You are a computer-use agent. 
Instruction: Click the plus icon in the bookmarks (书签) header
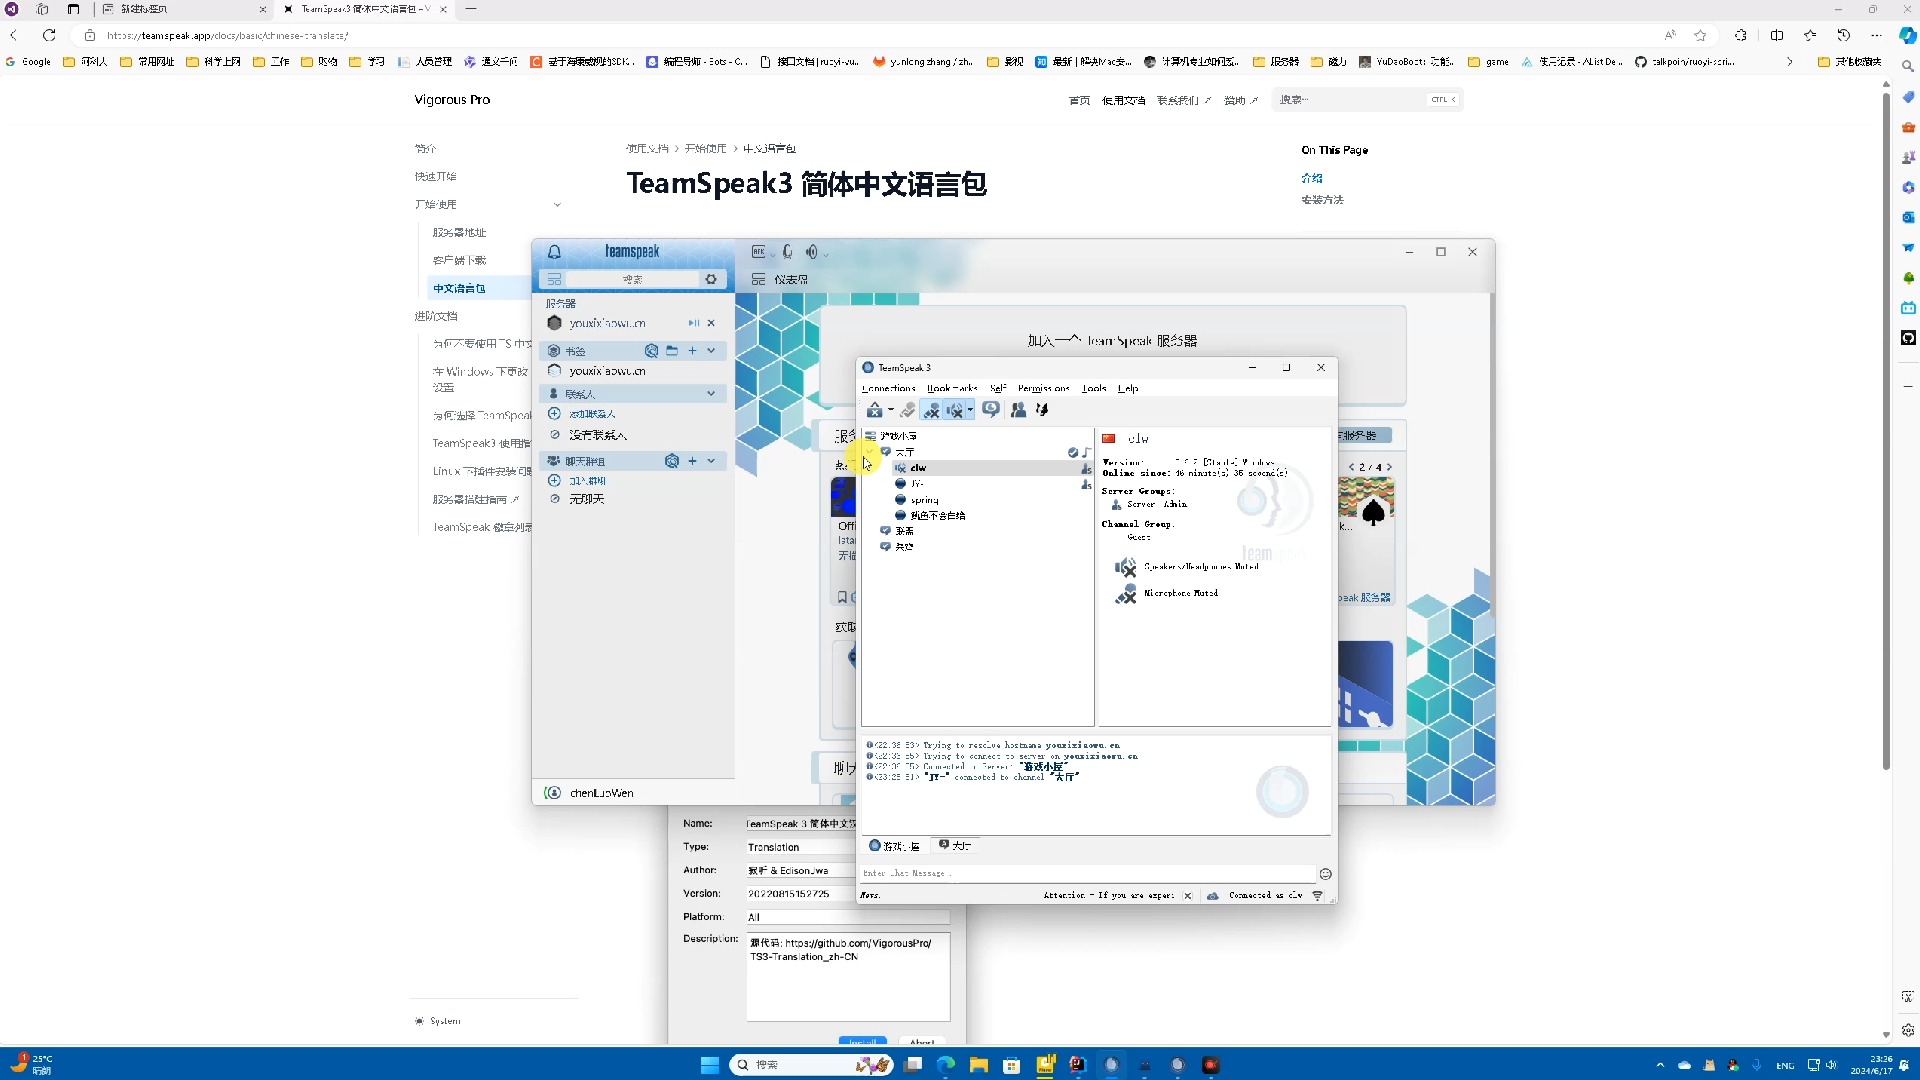(692, 351)
